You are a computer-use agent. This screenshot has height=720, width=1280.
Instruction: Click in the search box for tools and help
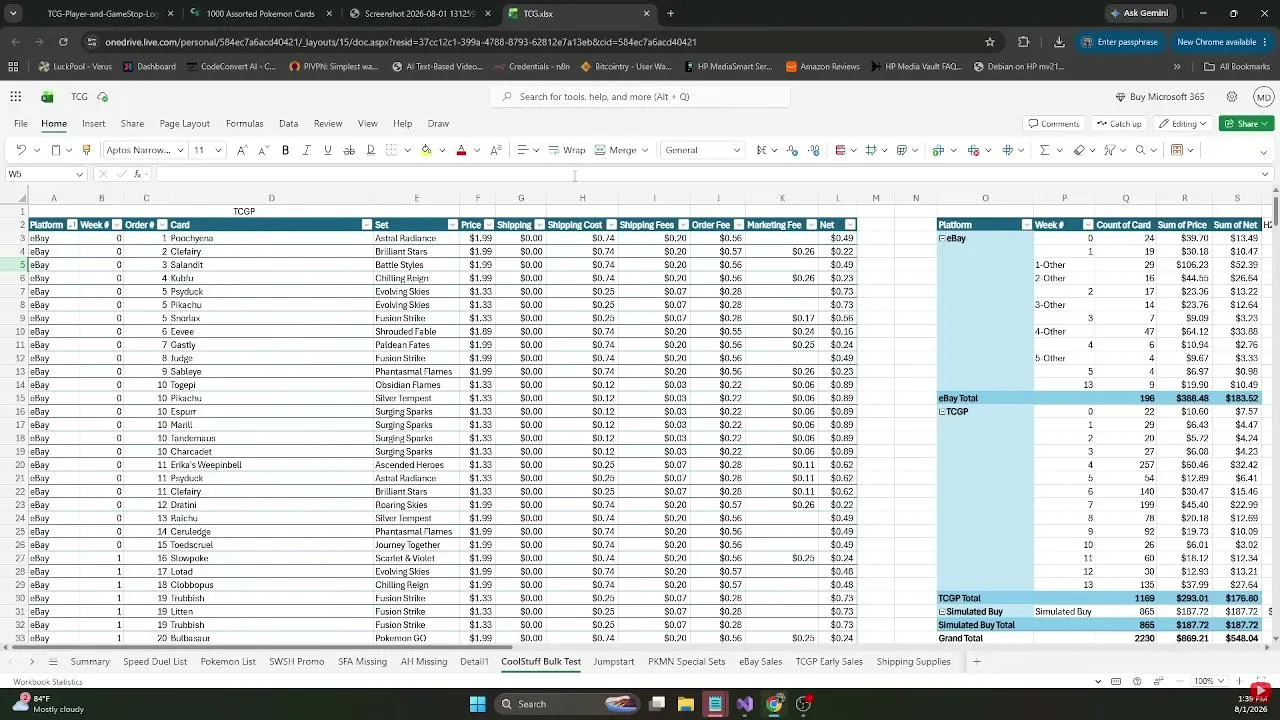tap(640, 97)
